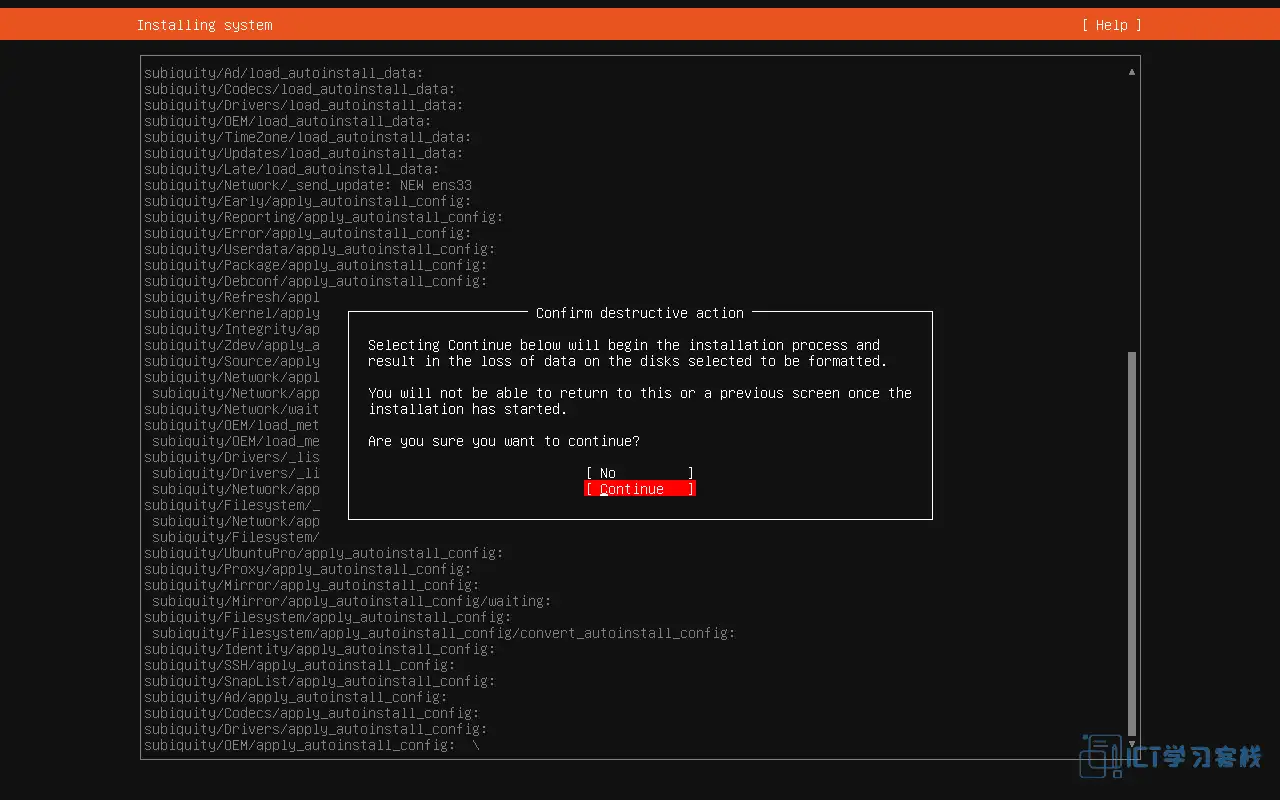Viewport: 1280px width, 800px height.
Task: Click the log pane scrollbar thumb
Action: [x=1132, y=543]
